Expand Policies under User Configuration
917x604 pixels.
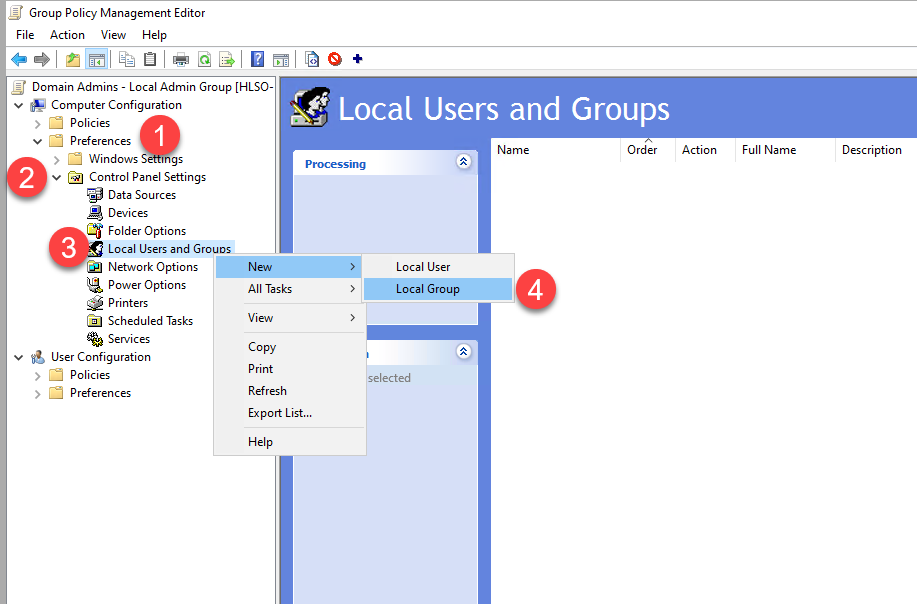pos(38,375)
